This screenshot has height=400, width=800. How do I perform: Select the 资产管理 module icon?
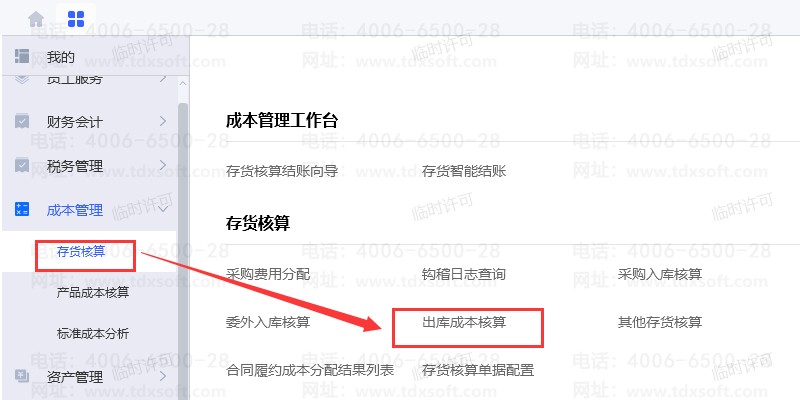[22, 377]
